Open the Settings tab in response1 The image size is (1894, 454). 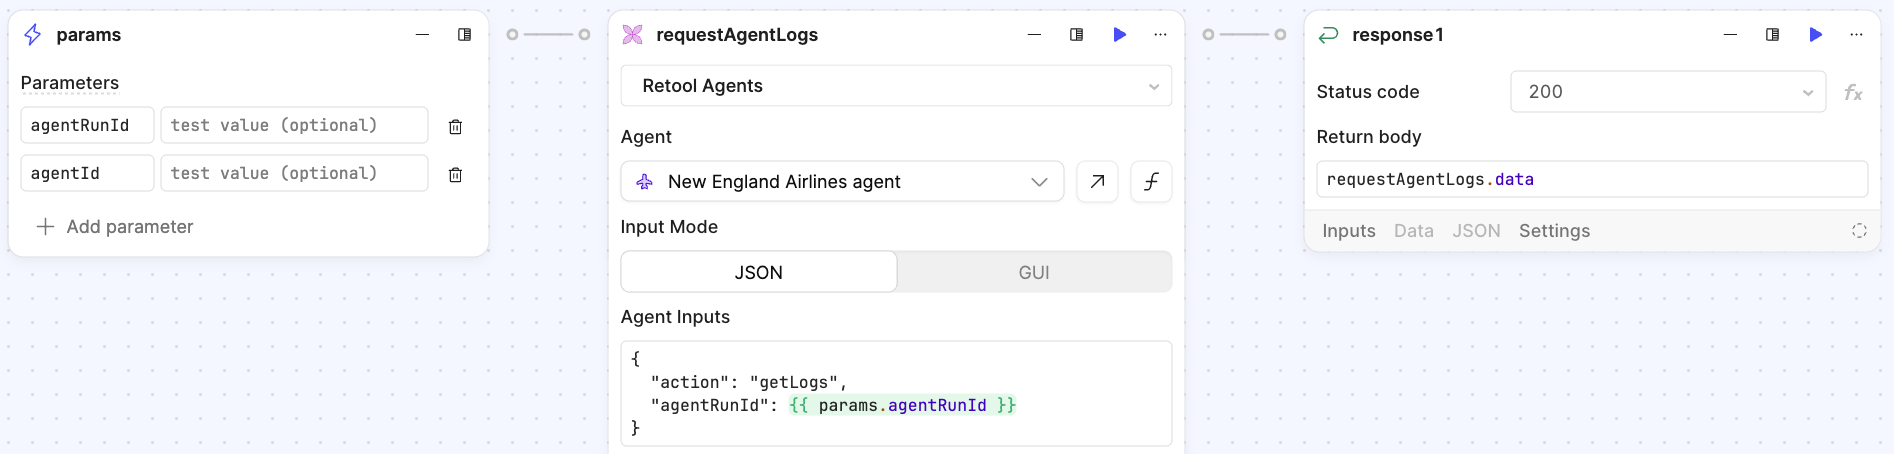click(x=1554, y=231)
